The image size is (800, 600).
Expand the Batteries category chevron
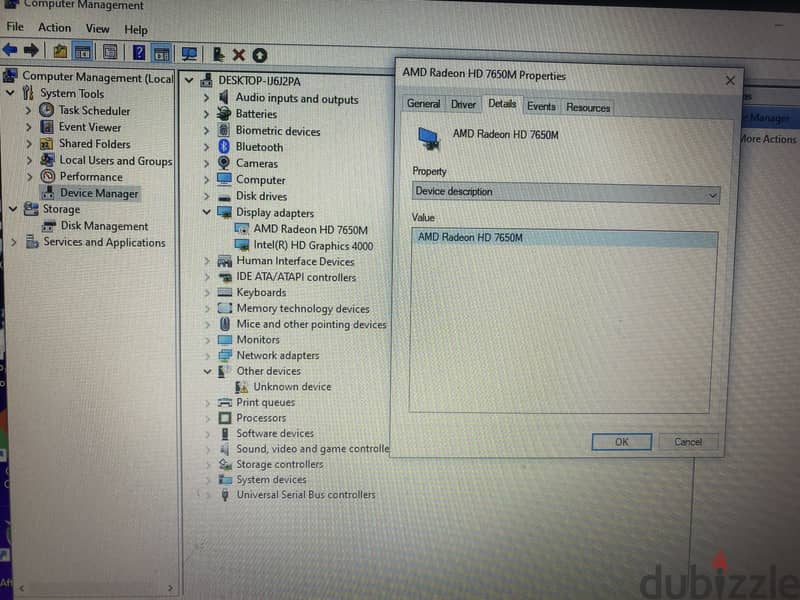pos(206,114)
